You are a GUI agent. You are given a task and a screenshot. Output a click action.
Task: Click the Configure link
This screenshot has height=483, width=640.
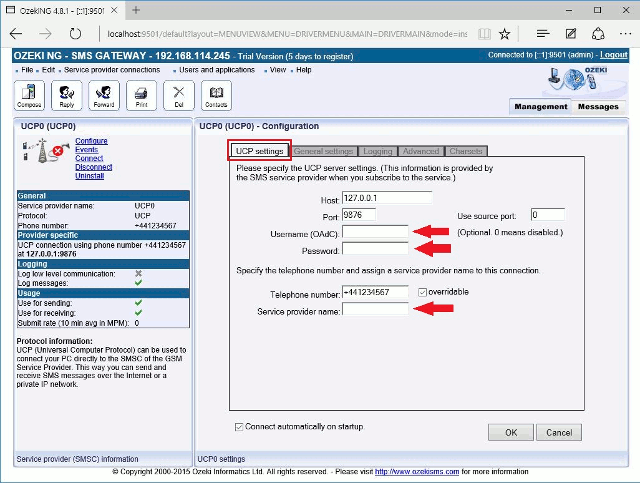pyautogui.click(x=91, y=141)
